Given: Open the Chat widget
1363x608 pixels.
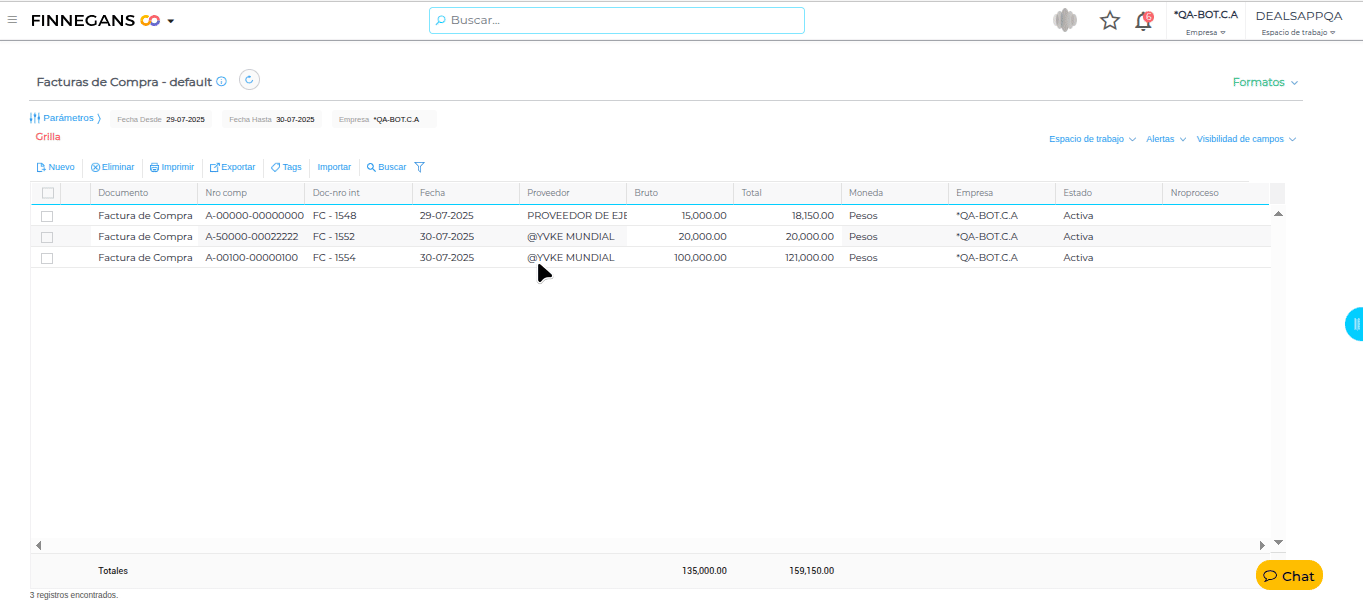Looking at the screenshot, I should pos(1289,576).
